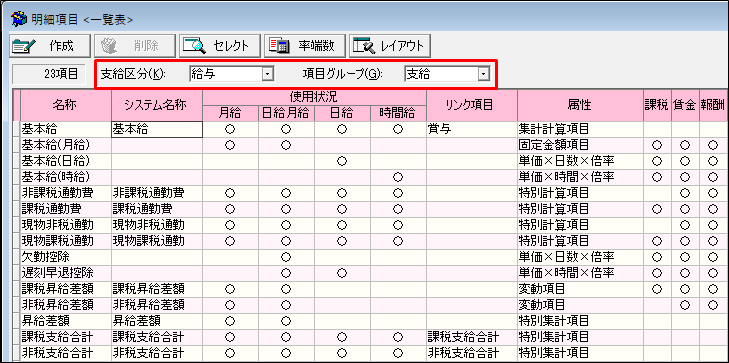
Task: Click the 報酬 column header
Action: point(713,106)
